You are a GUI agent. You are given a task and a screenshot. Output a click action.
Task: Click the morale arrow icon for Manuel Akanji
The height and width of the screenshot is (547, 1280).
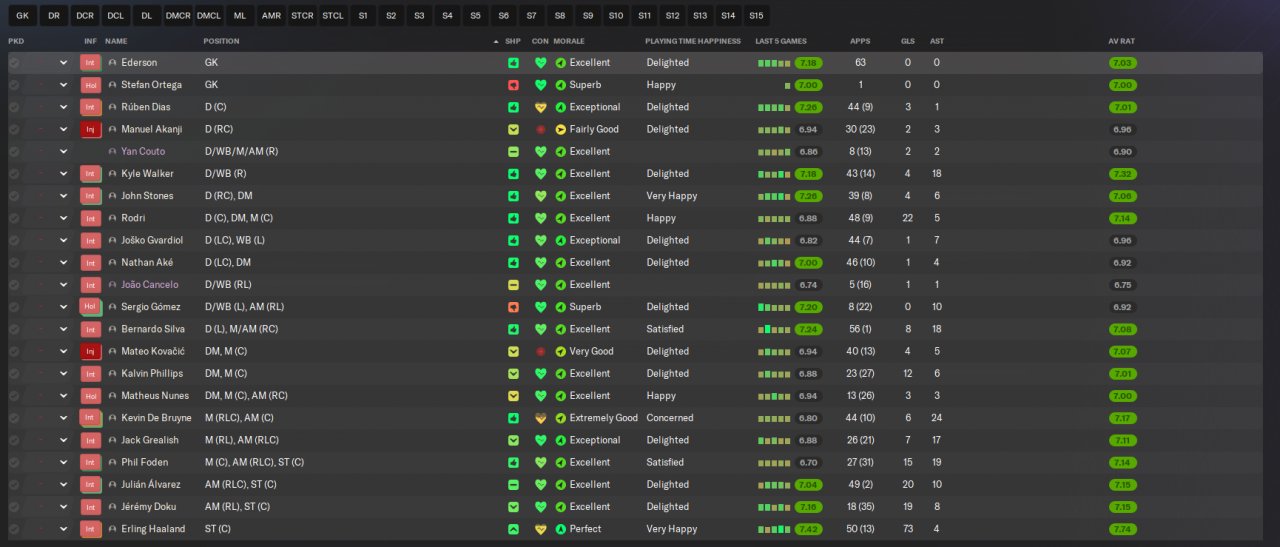pos(561,129)
